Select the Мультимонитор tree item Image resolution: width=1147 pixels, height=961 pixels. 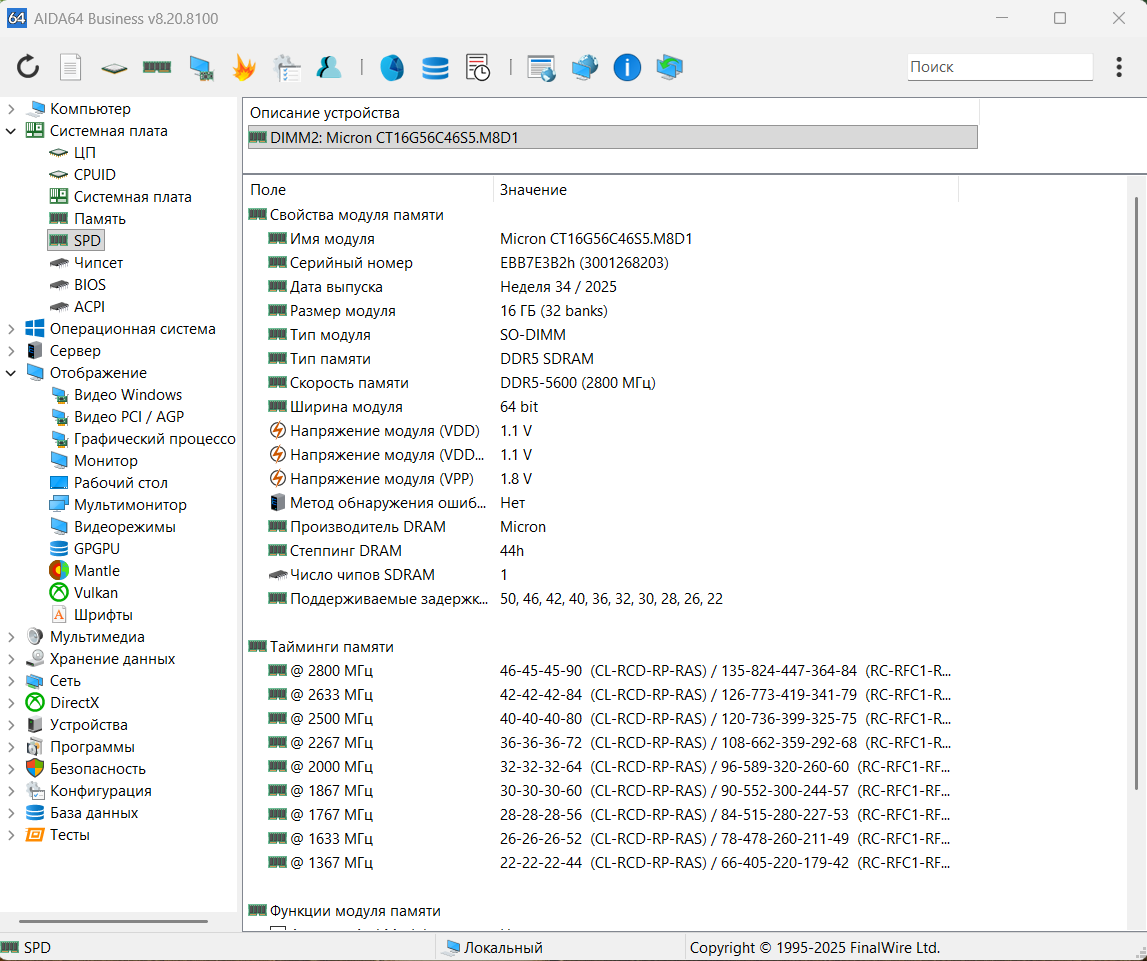129,505
